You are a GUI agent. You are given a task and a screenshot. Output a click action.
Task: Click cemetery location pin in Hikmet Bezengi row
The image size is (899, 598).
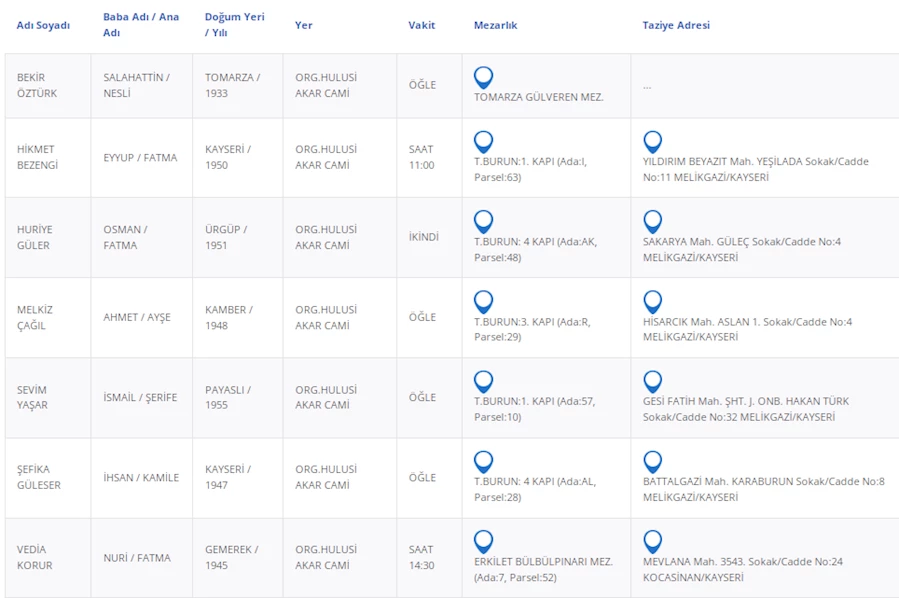pos(483,141)
